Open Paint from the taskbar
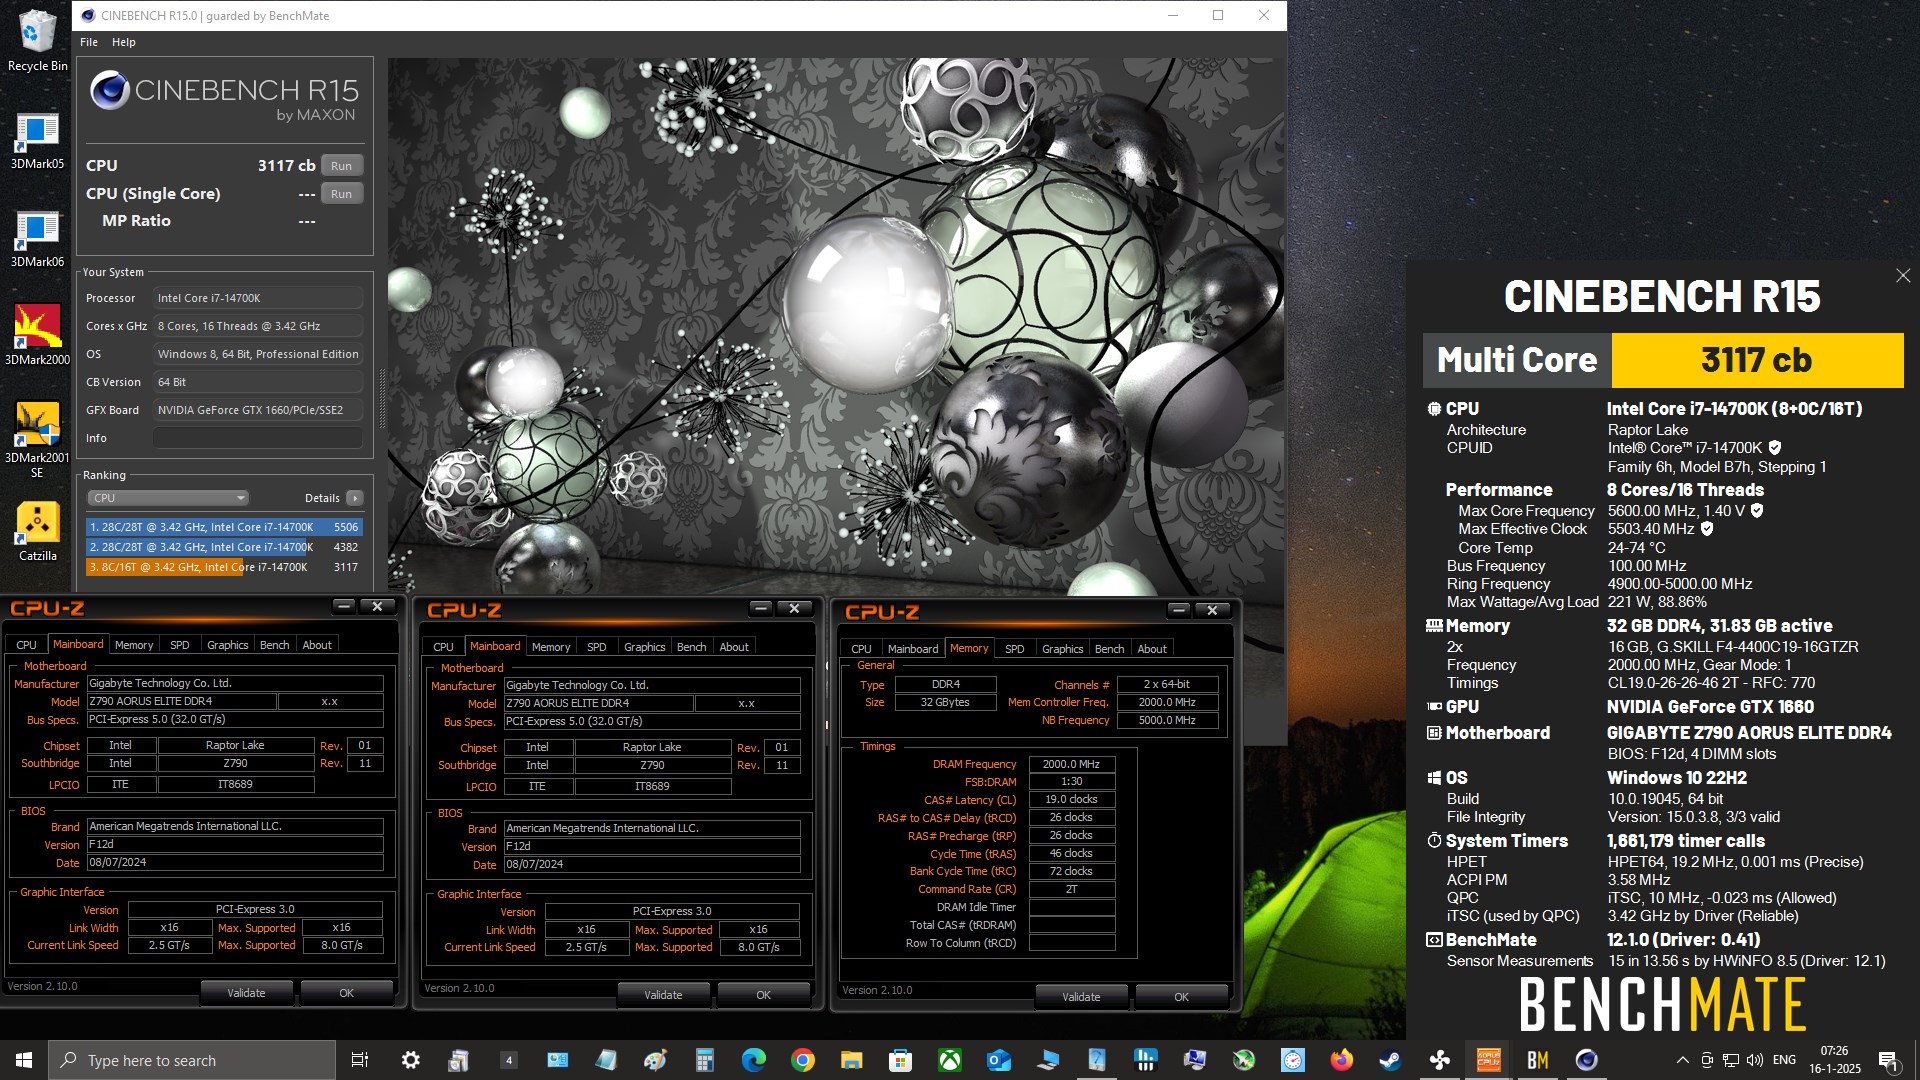Viewport: 1920px width, 1080px height. (655, 1060)
